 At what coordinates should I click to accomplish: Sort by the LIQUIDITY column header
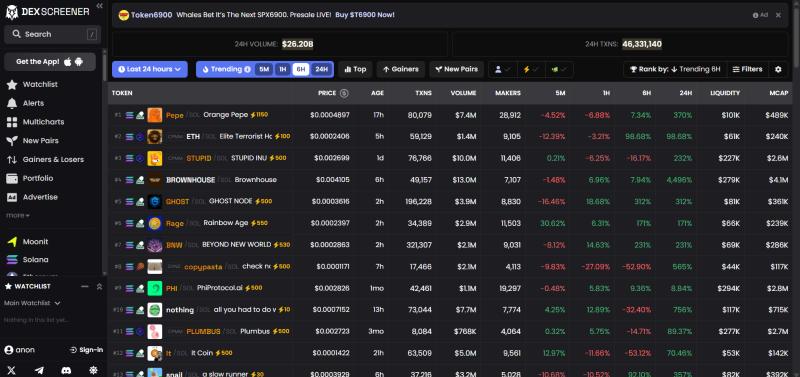pyautogui.click(x=725, y=93)
